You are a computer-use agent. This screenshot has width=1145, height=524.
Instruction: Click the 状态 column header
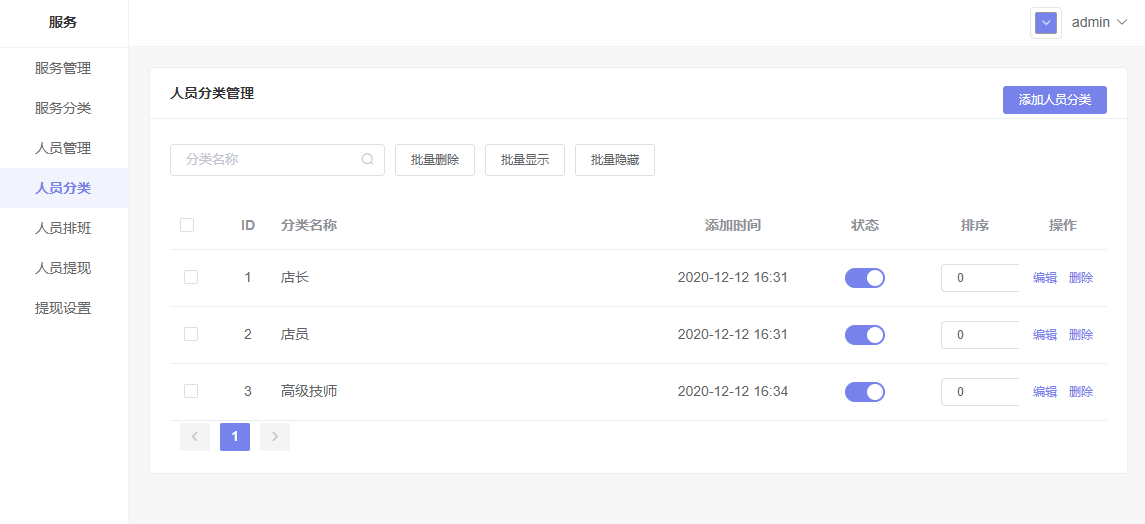pos(865,225)
